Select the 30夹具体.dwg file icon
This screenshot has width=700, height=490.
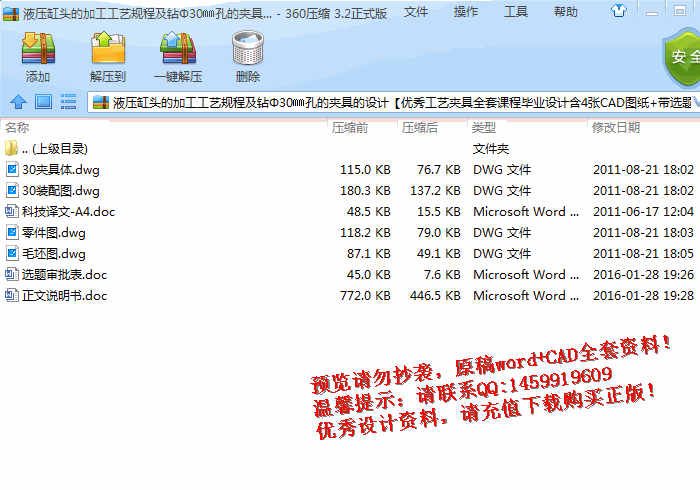(12, 170)
